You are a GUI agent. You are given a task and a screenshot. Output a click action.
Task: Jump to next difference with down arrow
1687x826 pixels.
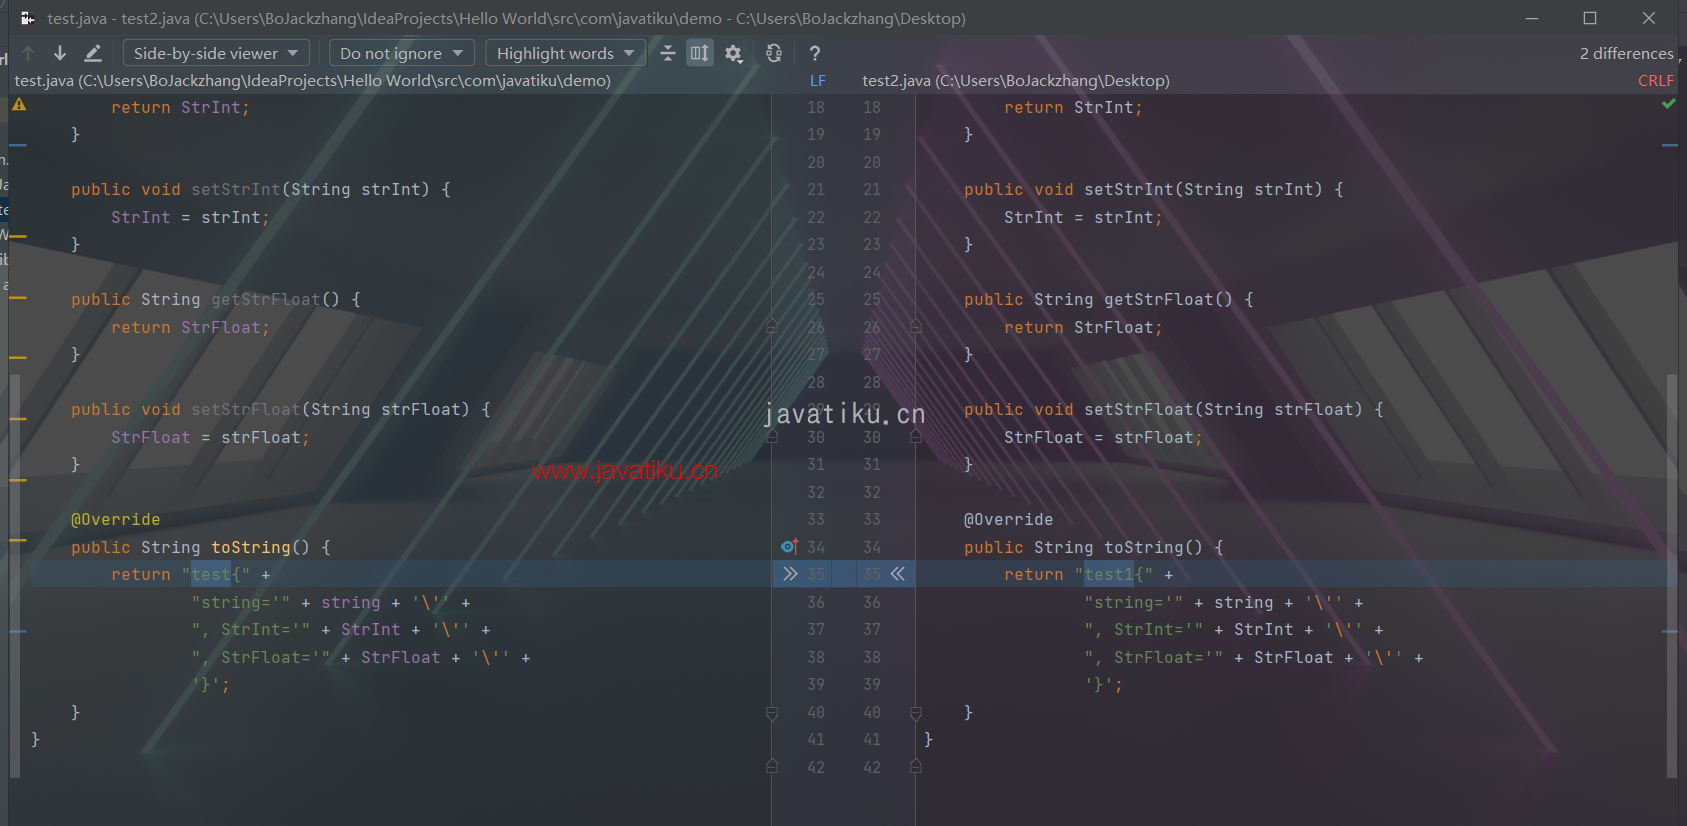click(x=60, y=53)
